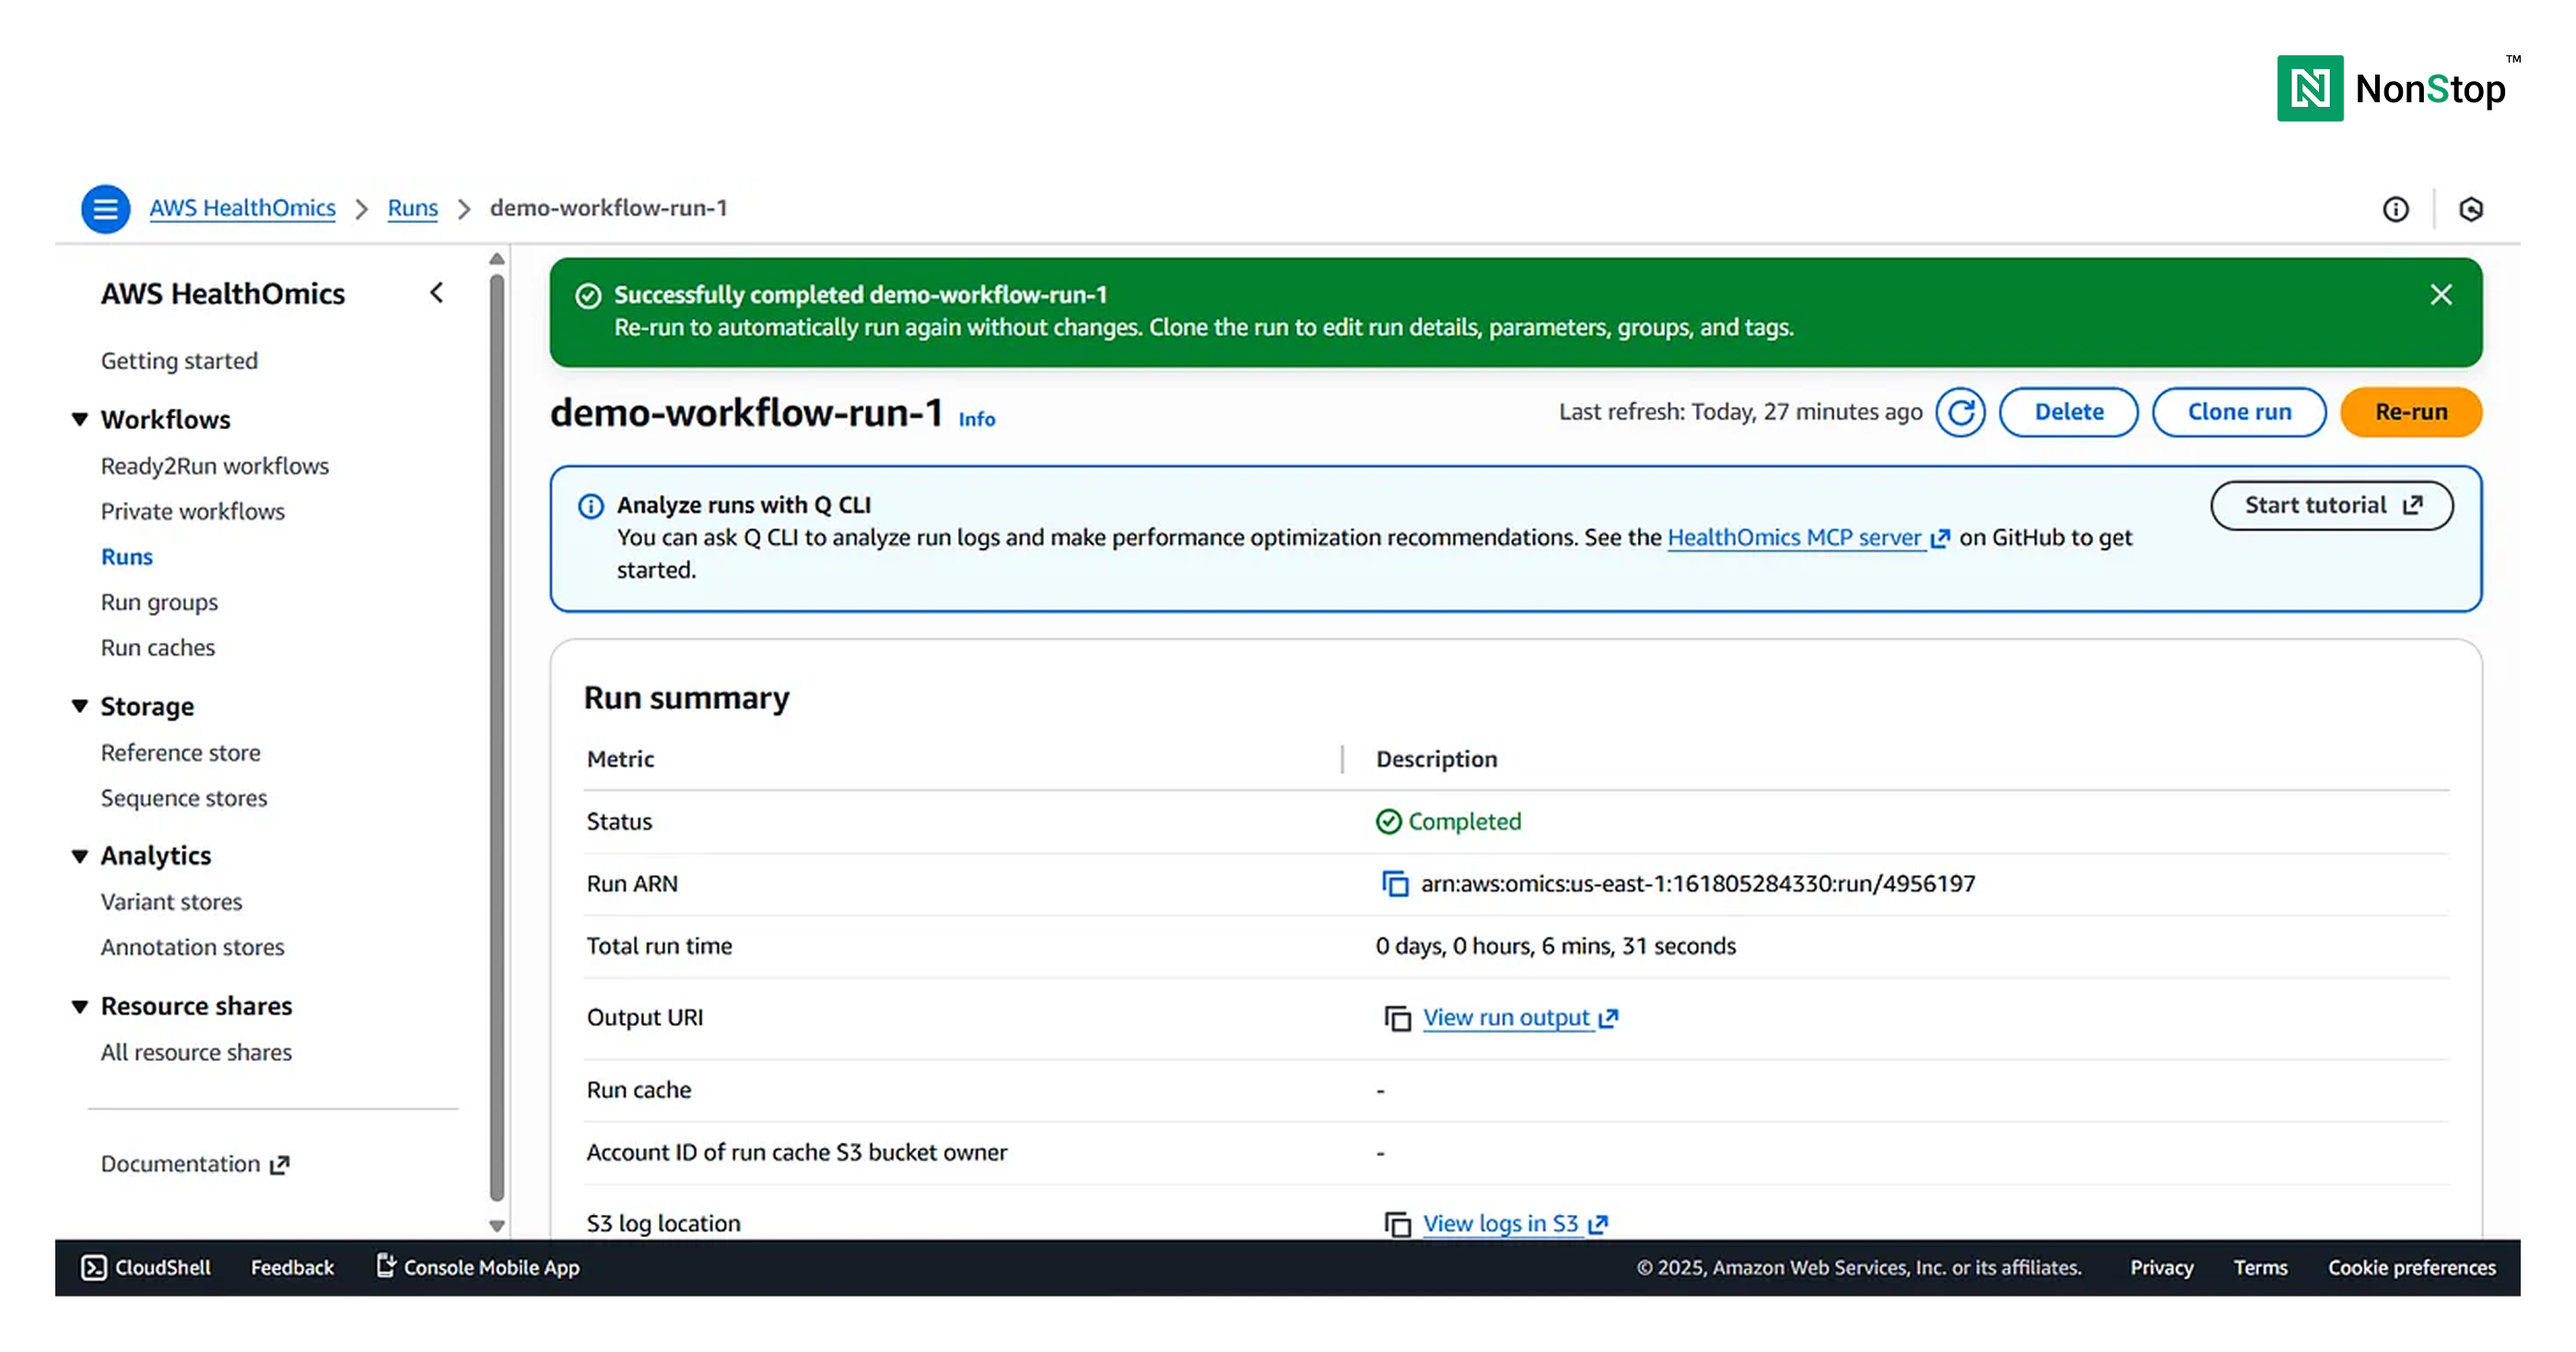Click the sidebar scrollbar down arrow
Image resolution: width=2576 pixels, height=1352 pixels.
point(496,1225)
